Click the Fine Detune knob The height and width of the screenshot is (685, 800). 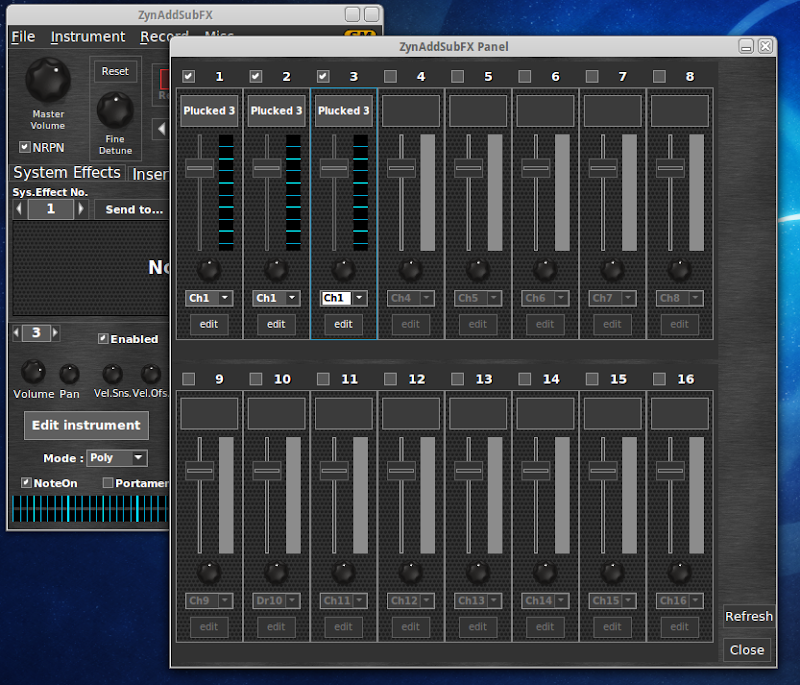115,109
